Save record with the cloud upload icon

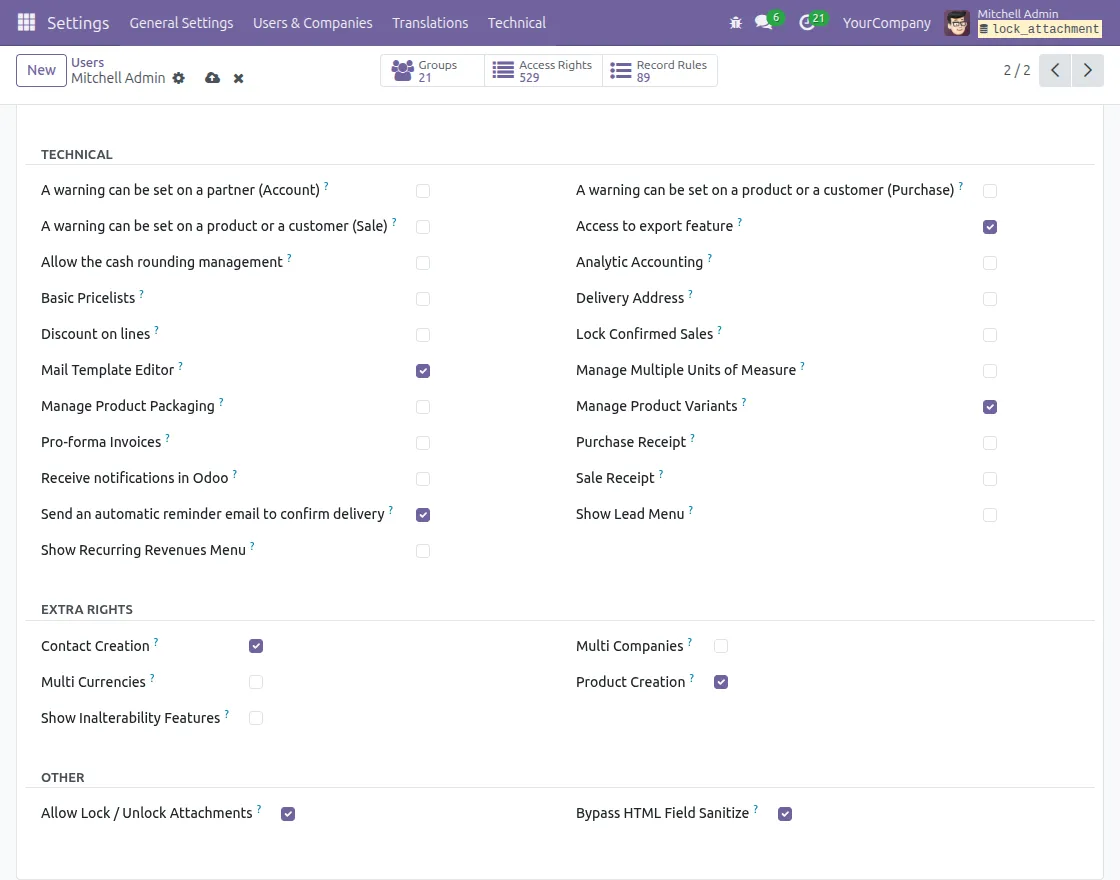[212, 78]
